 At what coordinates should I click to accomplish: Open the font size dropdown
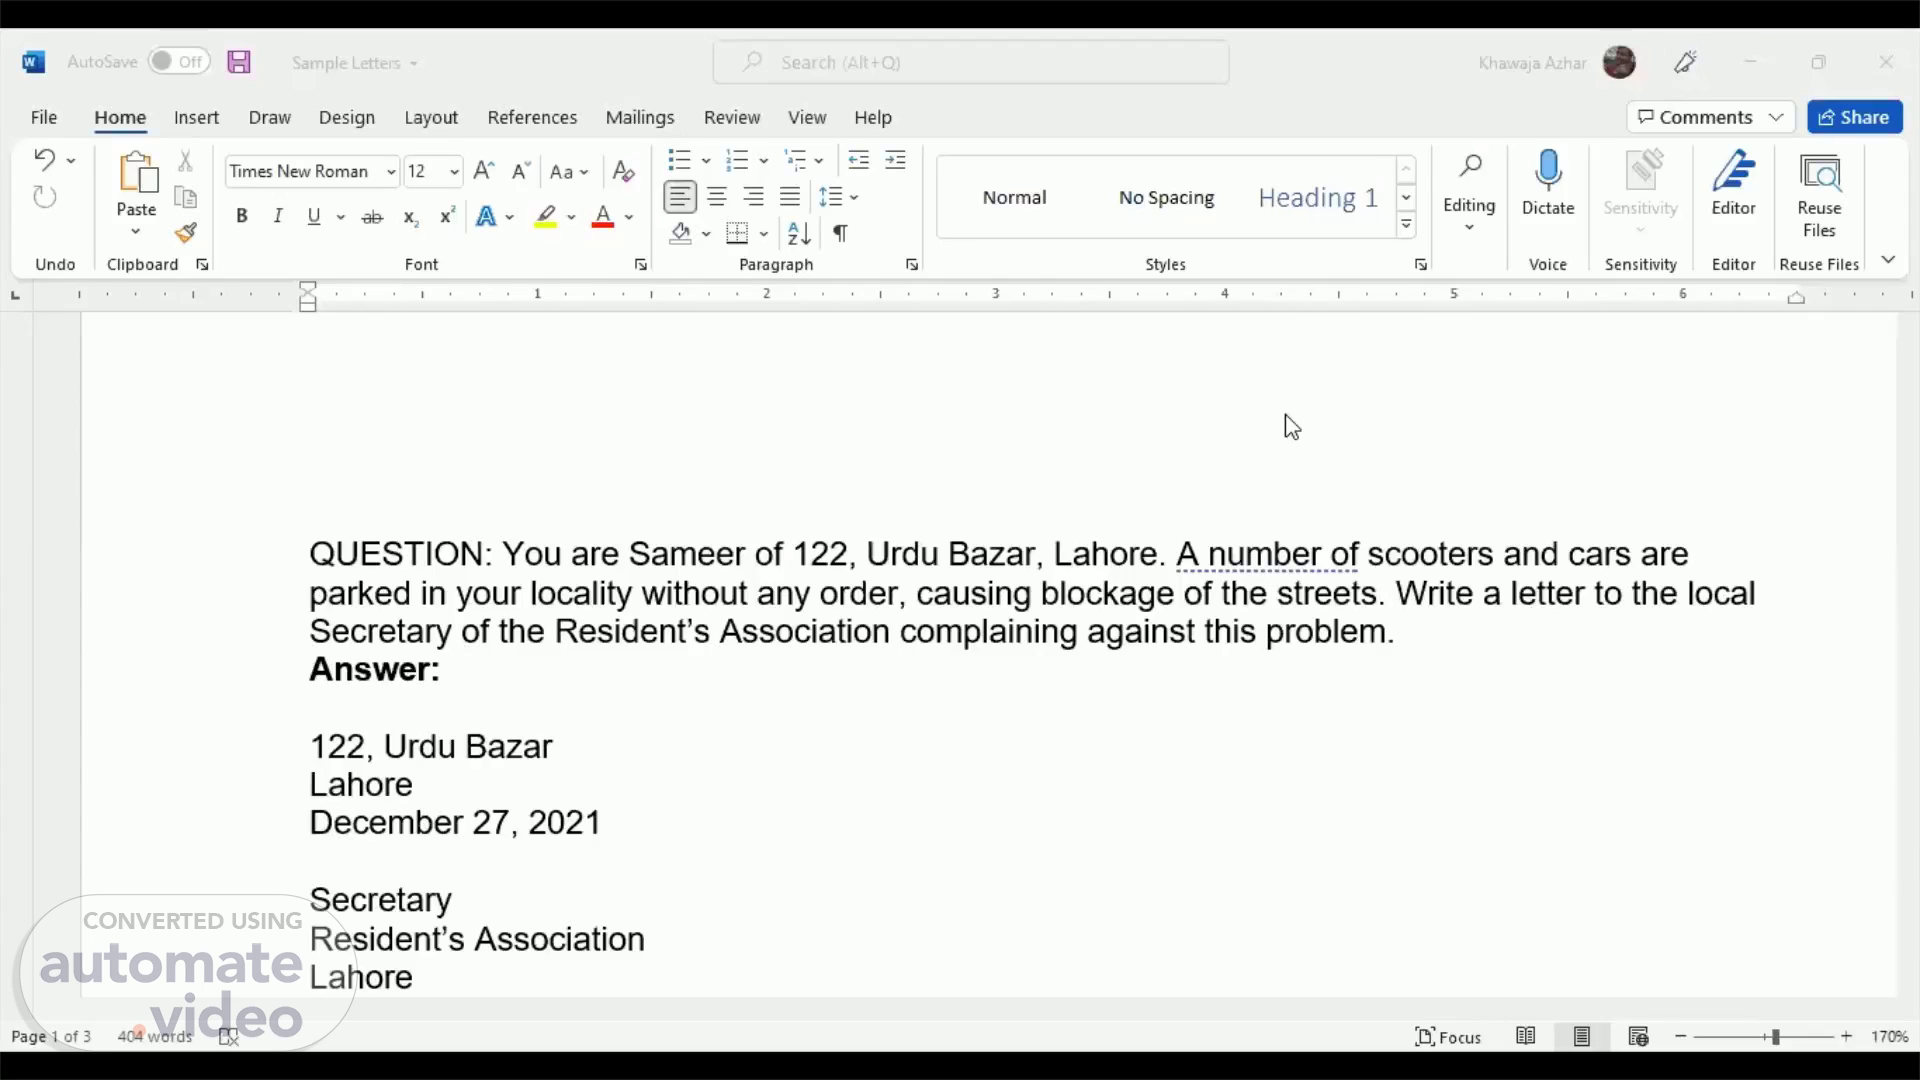pos(454,172)
